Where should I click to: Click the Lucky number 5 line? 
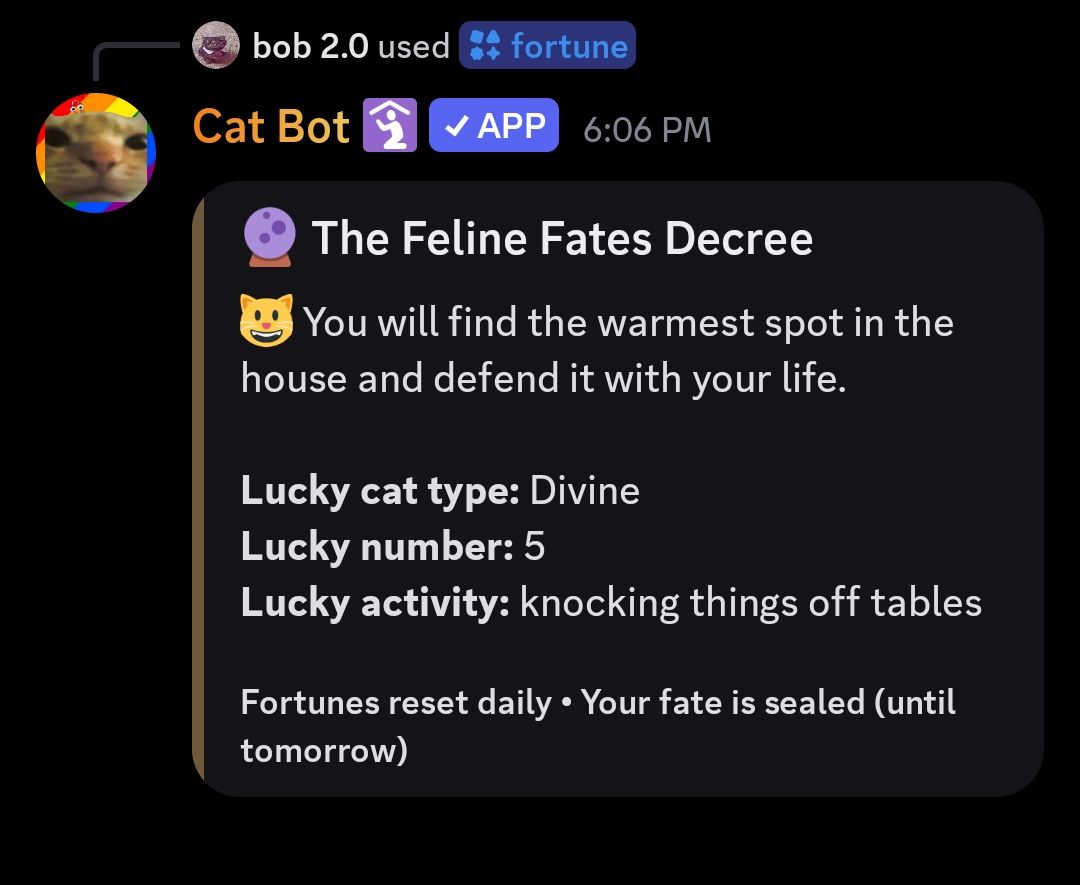(x=393, y=547)
